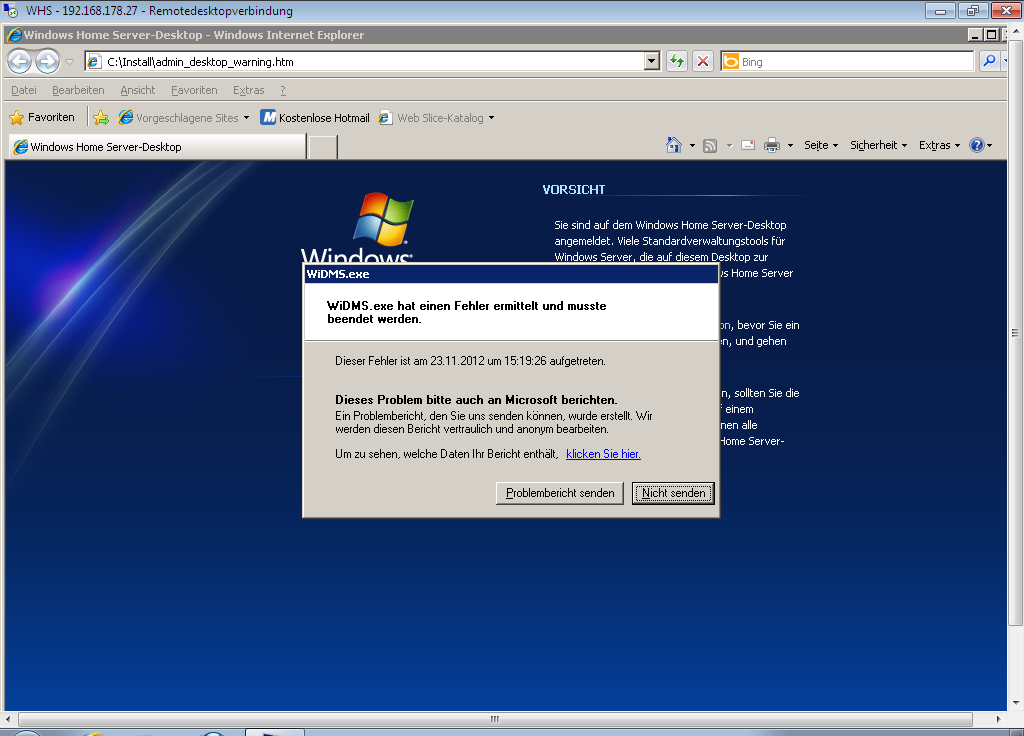Open the Favoriten star center button

click(x=42, y=118)
